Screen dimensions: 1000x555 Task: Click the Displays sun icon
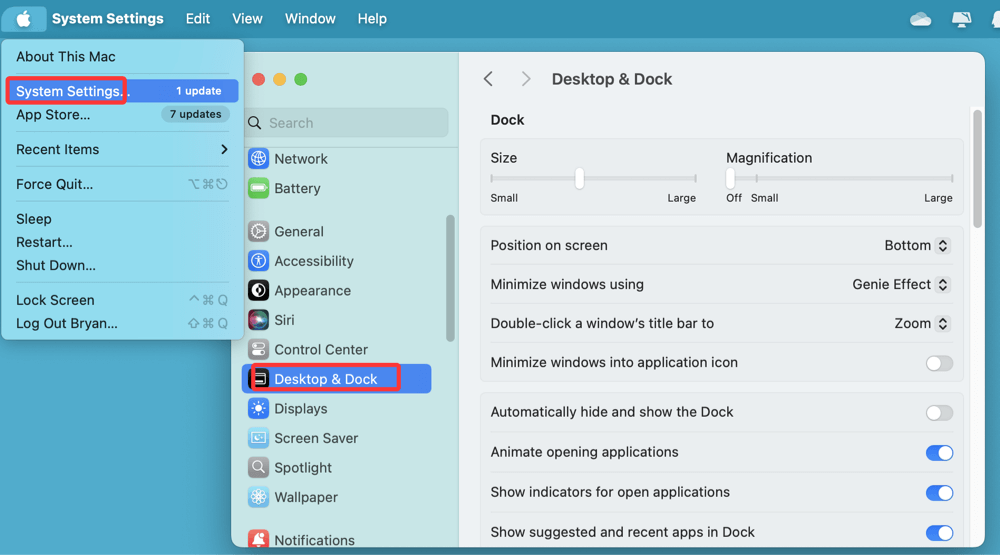(x=258, y=408)
